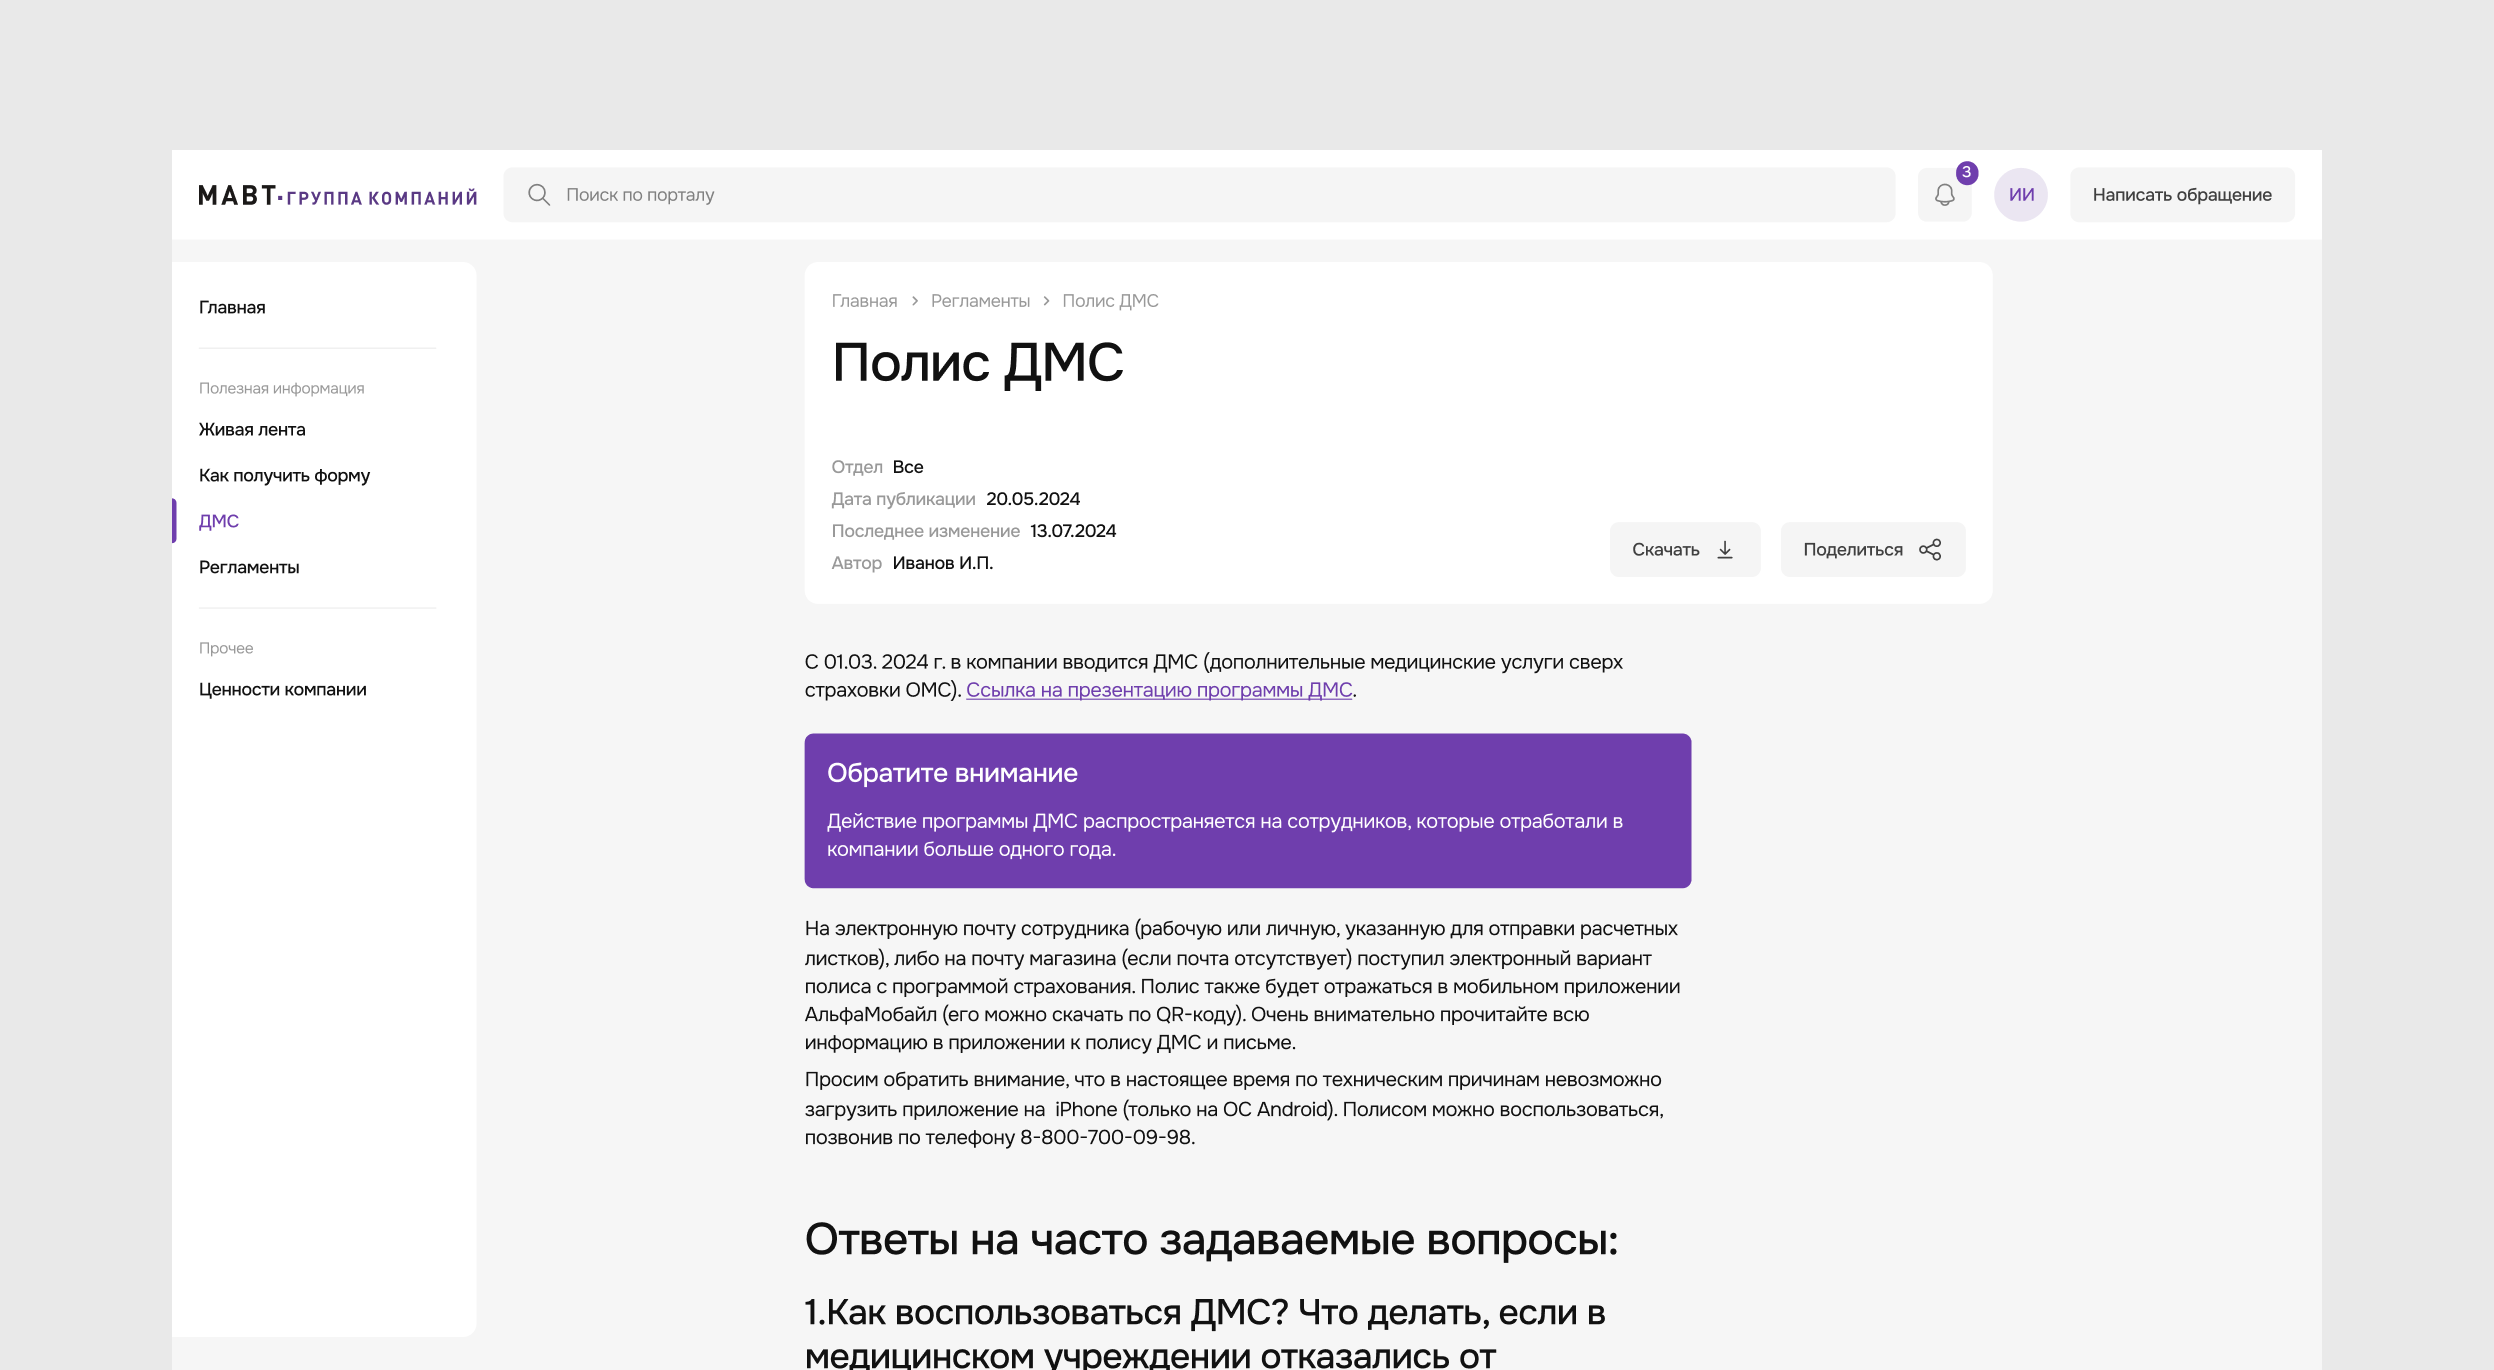Open Главная in the sidebar
The width and height of the screenshot is (2494, 1370).
pyautogui.click(x=232, y=307)
